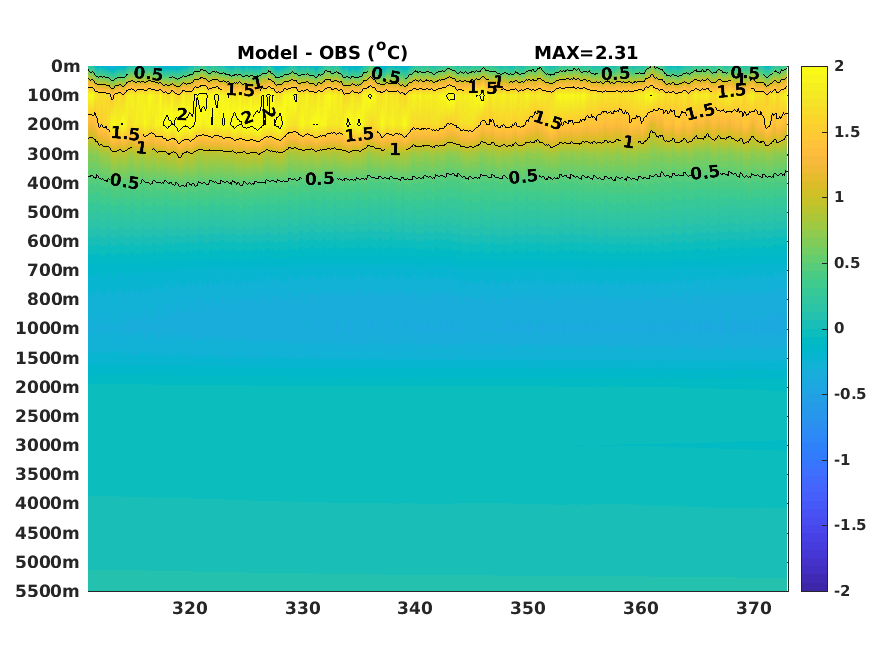Click the plot title 'Model - OBS (°C)'
Image resolution: width=875 pixels, height=656 pixels.
pos(323,52)
